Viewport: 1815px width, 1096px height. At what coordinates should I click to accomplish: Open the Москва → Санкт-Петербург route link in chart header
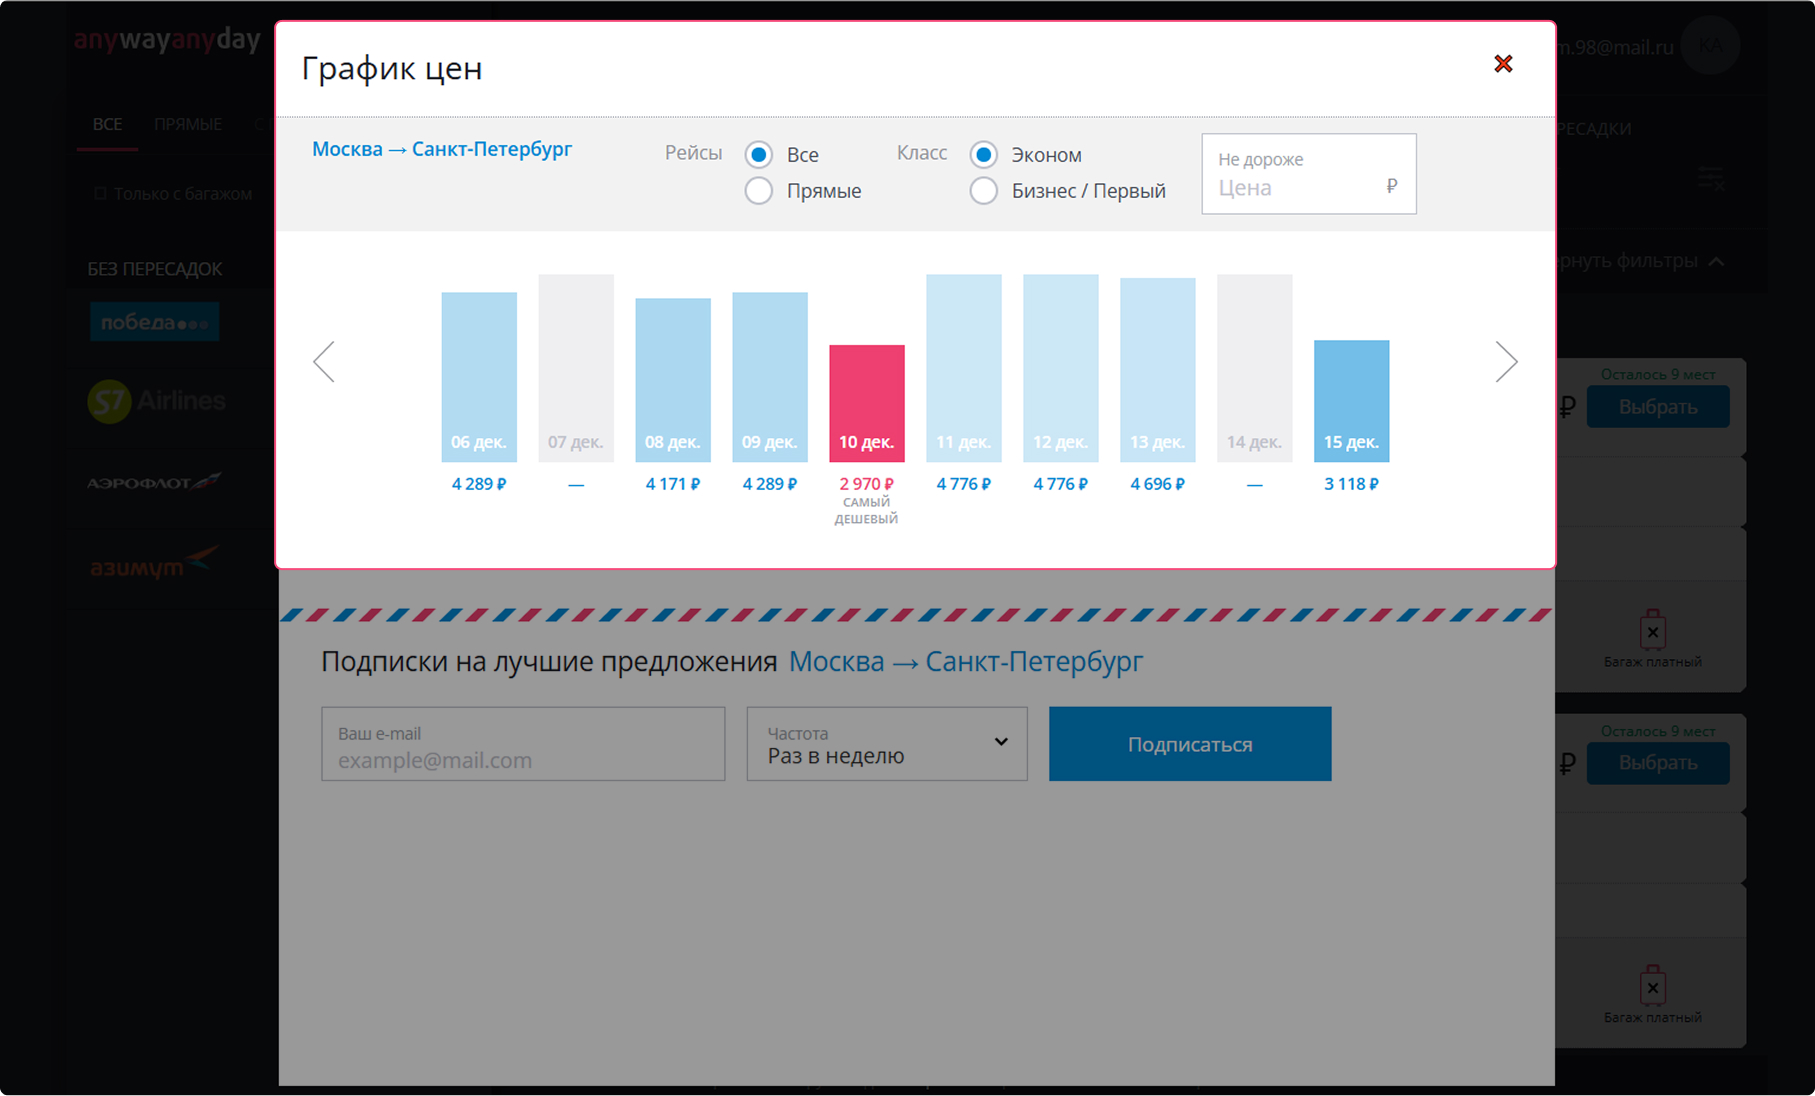[442, 149]
